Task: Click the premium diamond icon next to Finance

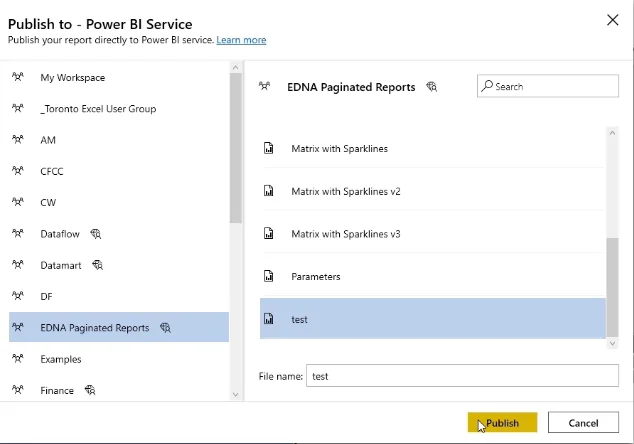Action: coord(90,390)
